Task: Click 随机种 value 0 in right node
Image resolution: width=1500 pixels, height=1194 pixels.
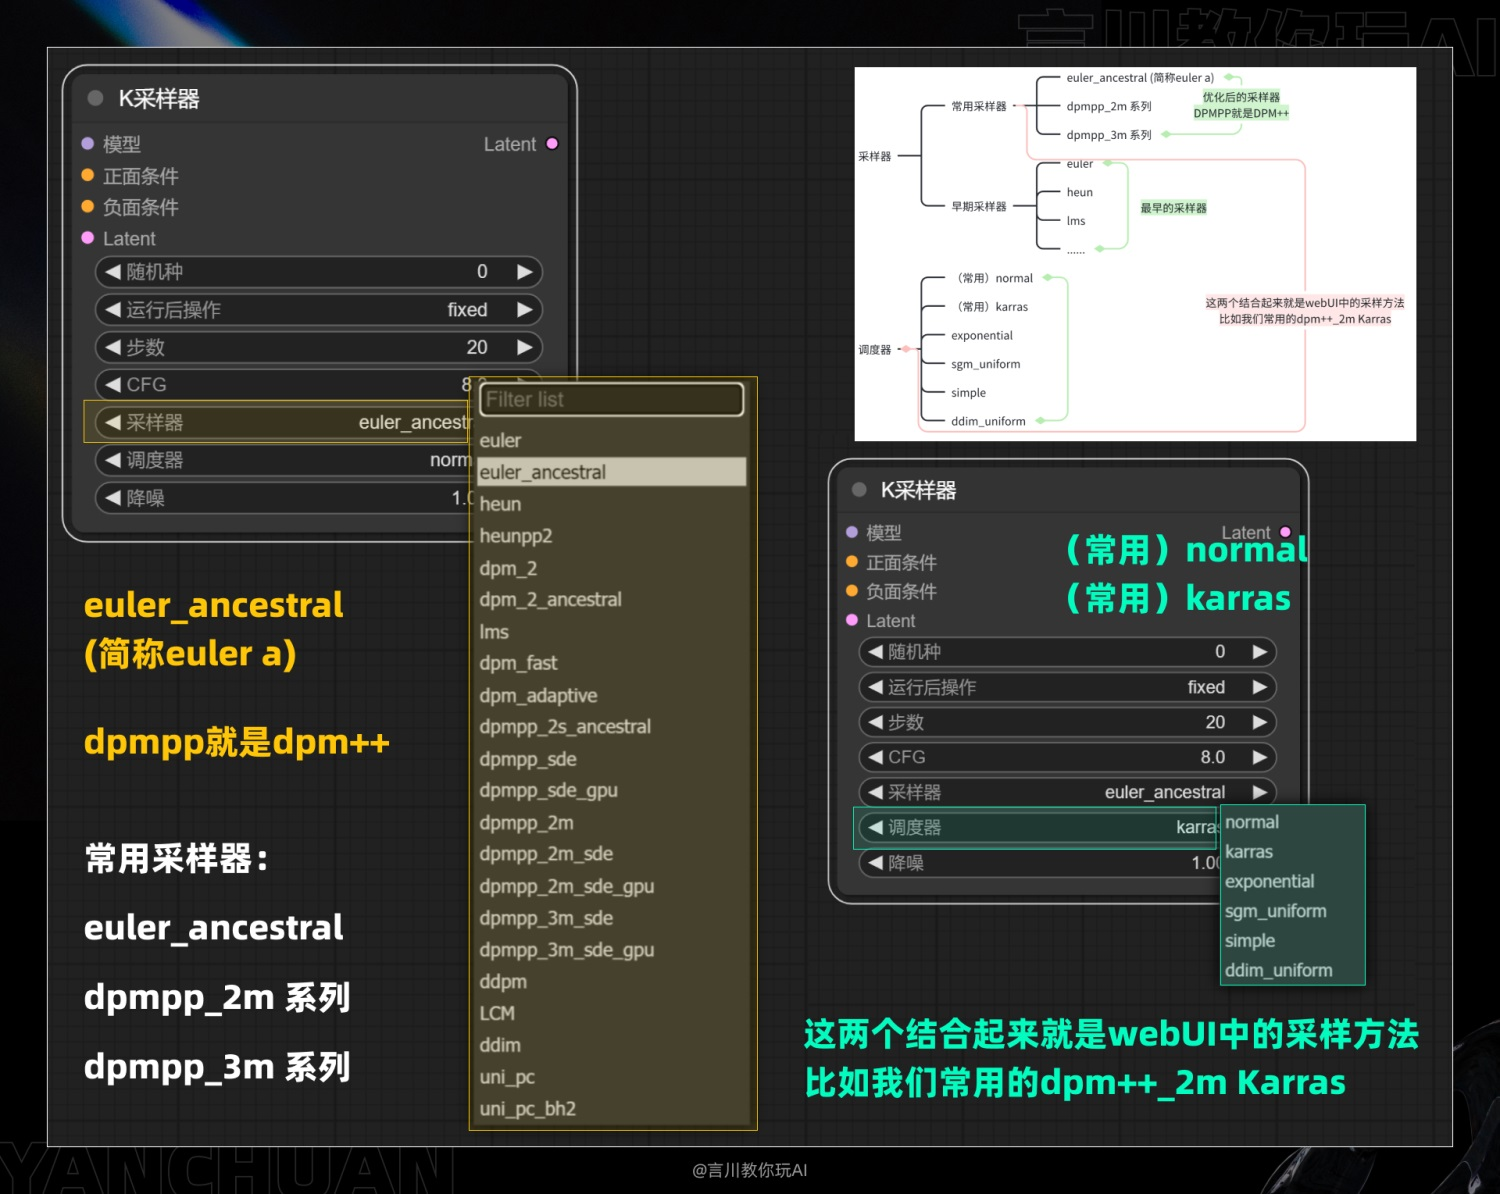Action: [x=1220, y=652]
